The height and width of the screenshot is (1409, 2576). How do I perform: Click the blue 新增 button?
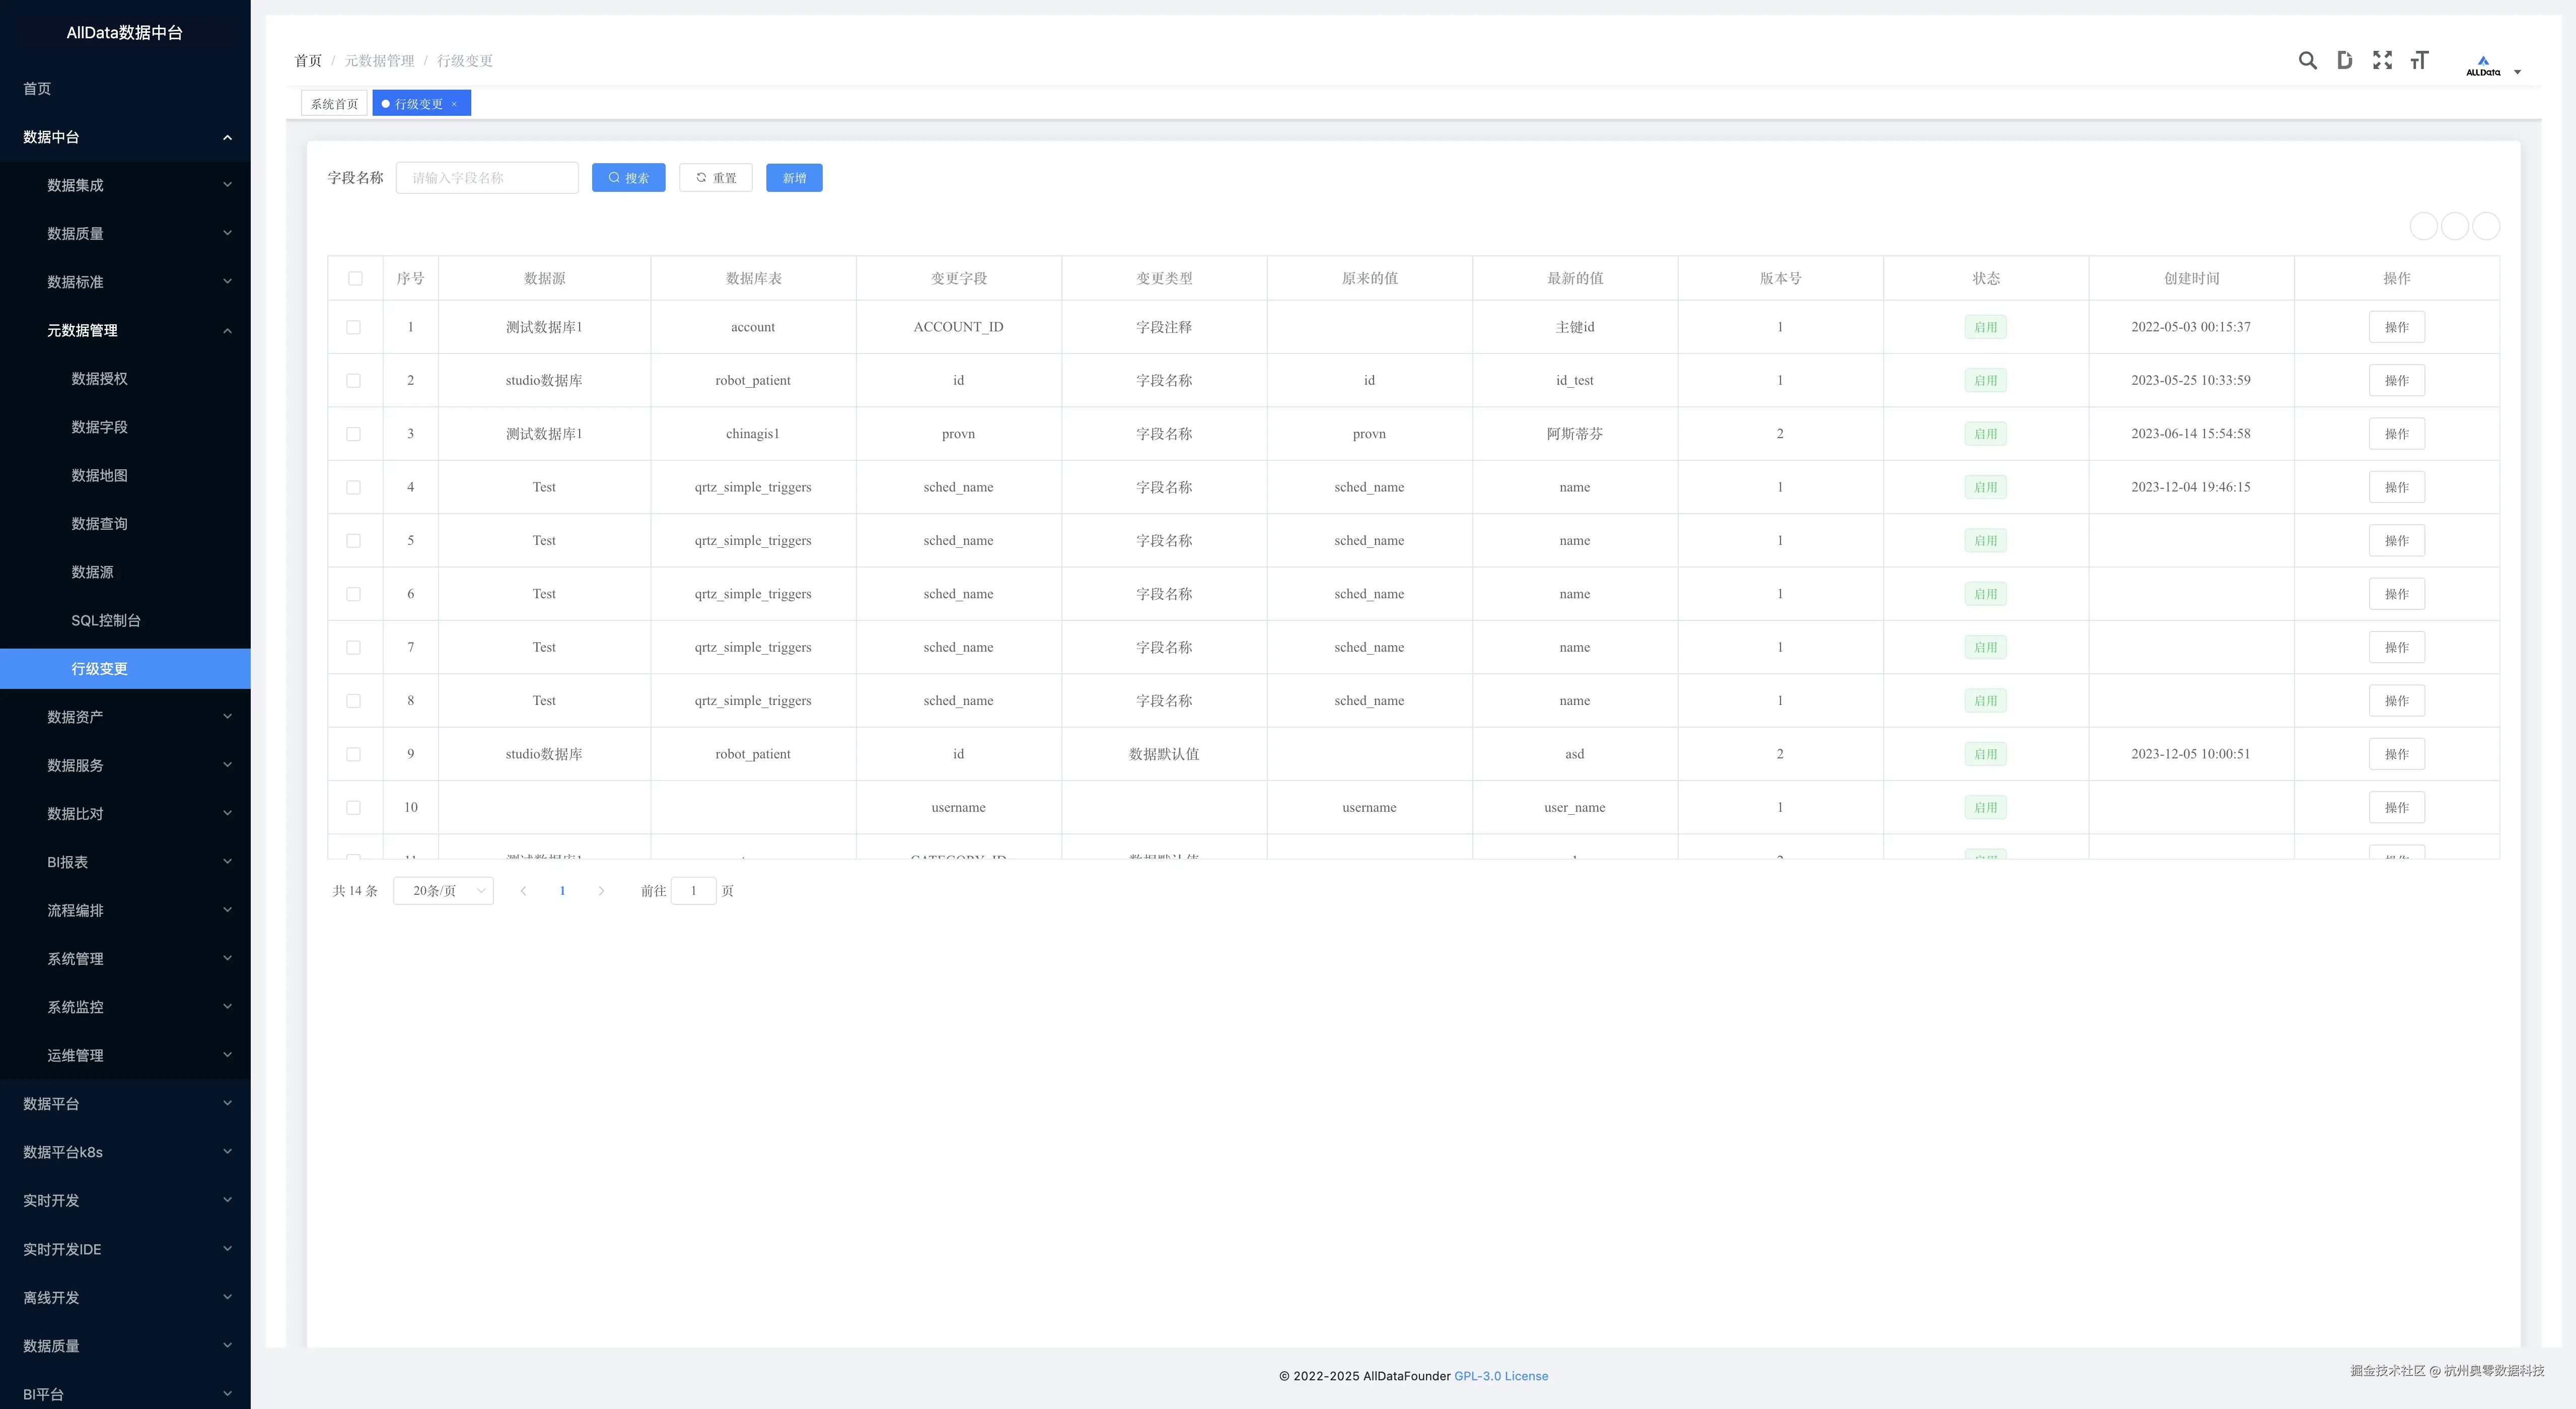click(x=794, y=178)
